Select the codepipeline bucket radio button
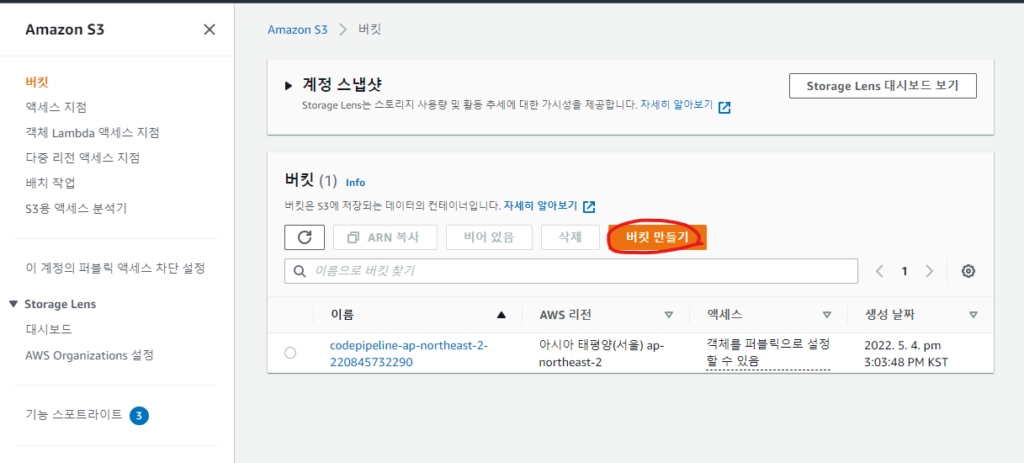 tap(290, 353)
